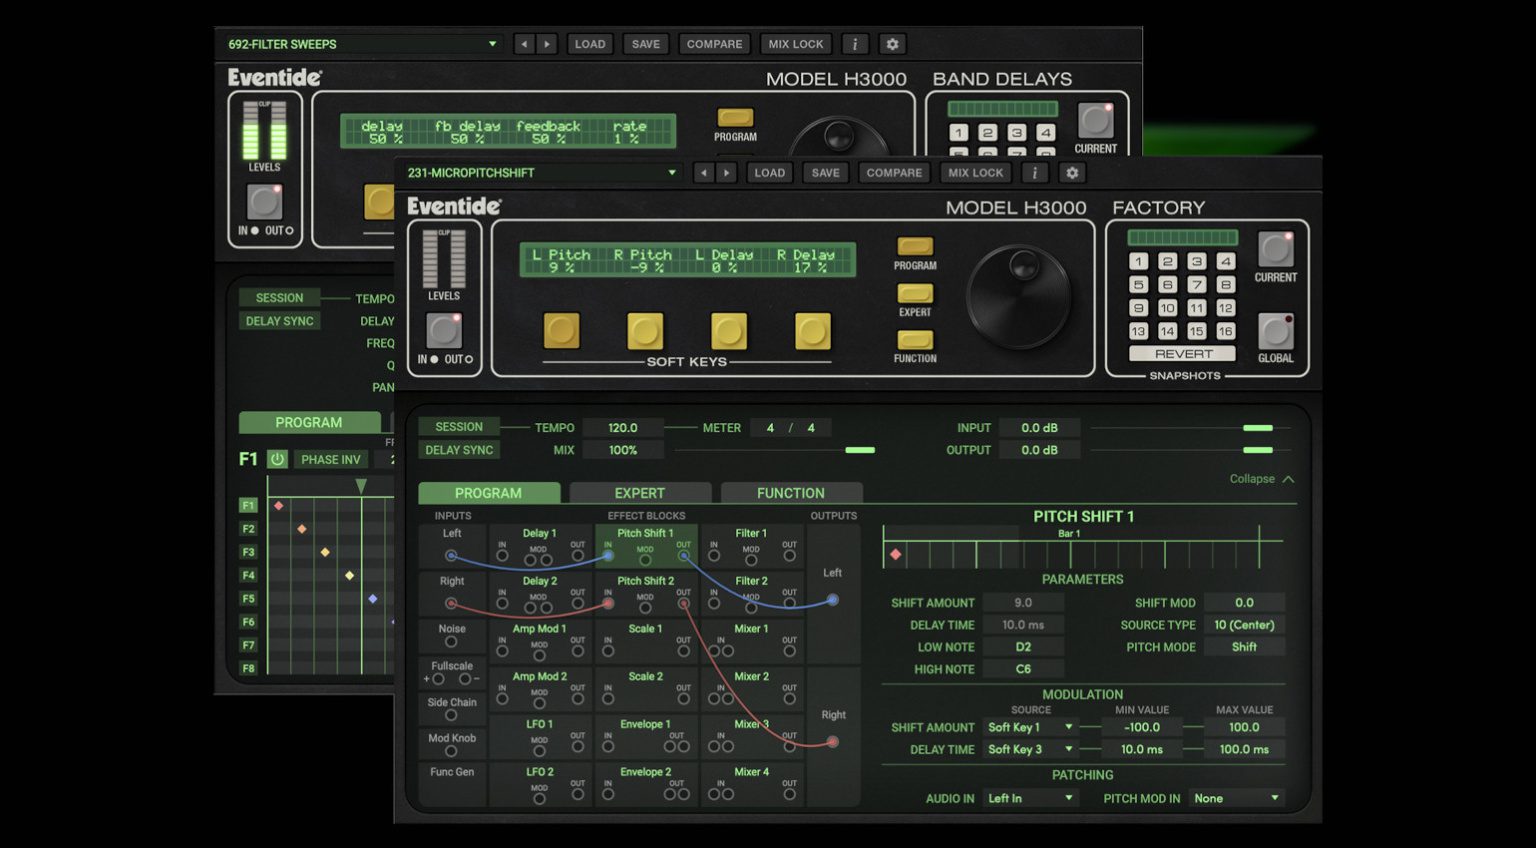The height and width of the screenshot is (848, 1536).
Task: Toggle the IN/OUT bypass button
Action: point(444,330)
